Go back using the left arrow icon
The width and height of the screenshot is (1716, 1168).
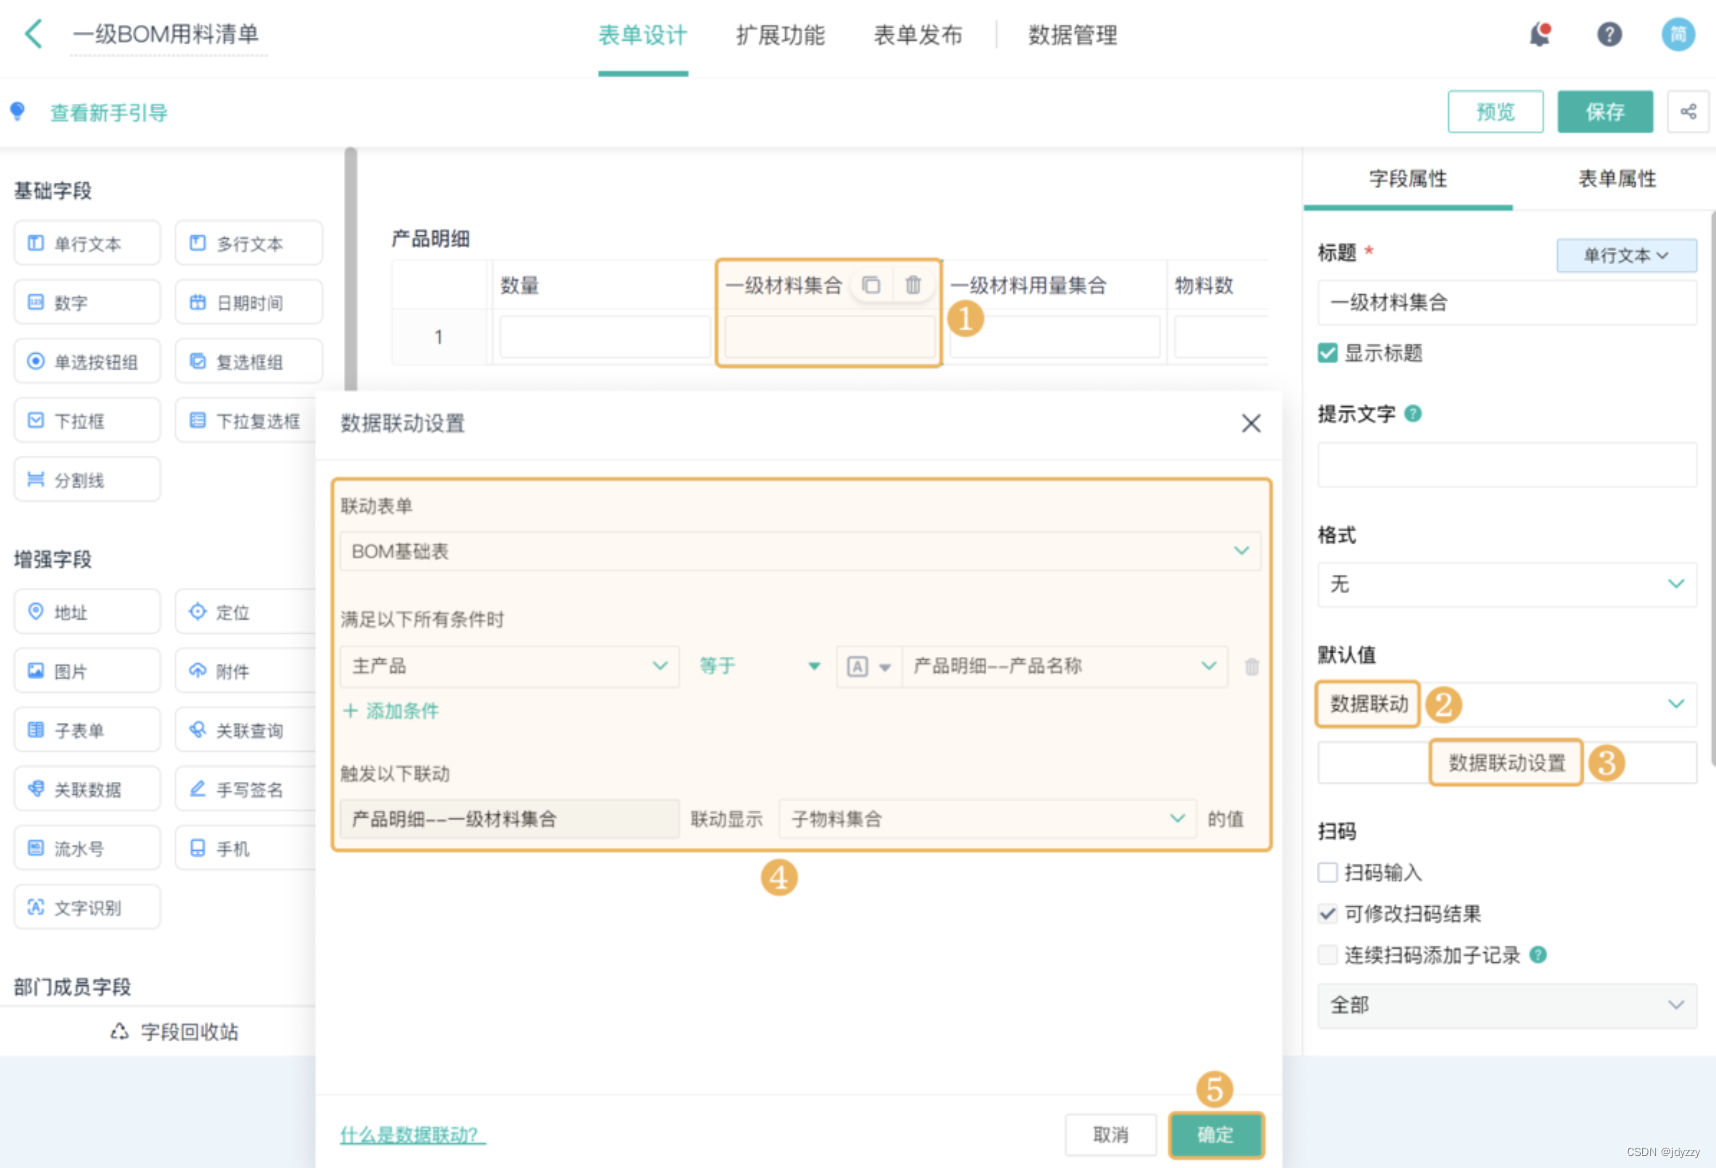click(34, 34)
